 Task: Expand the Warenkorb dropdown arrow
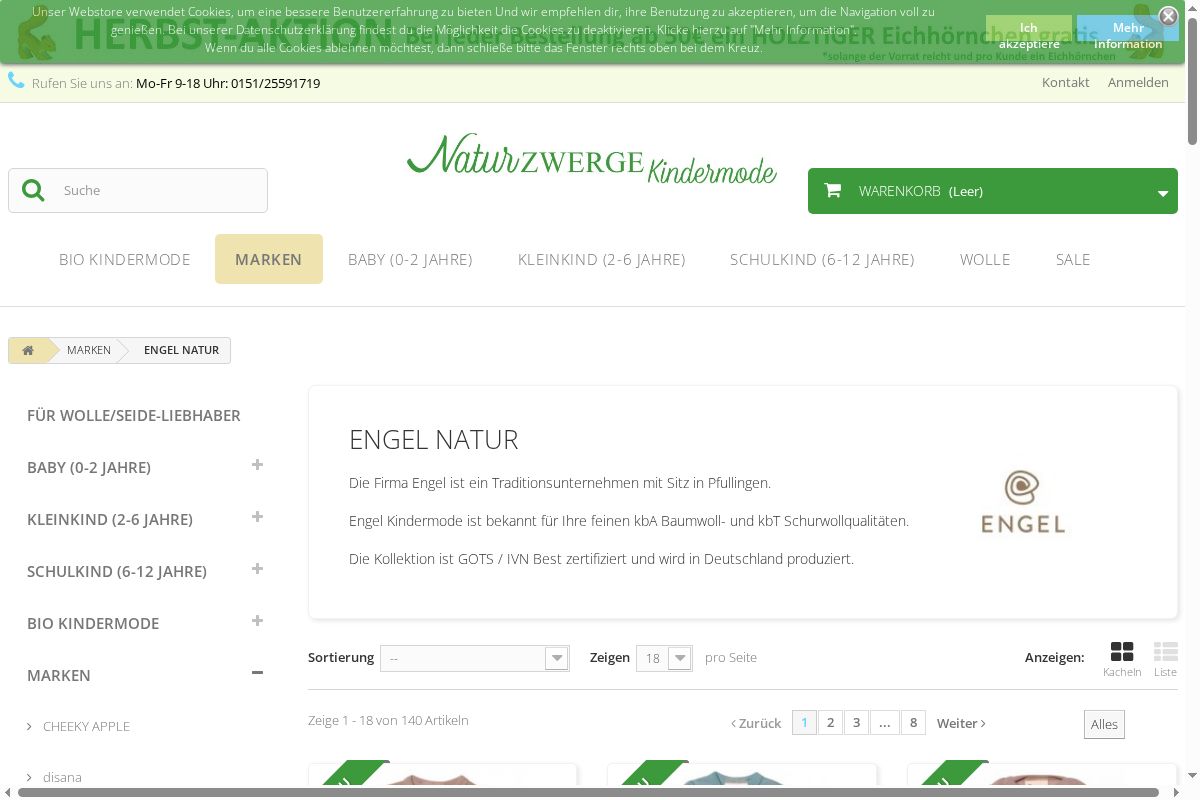1163,194
